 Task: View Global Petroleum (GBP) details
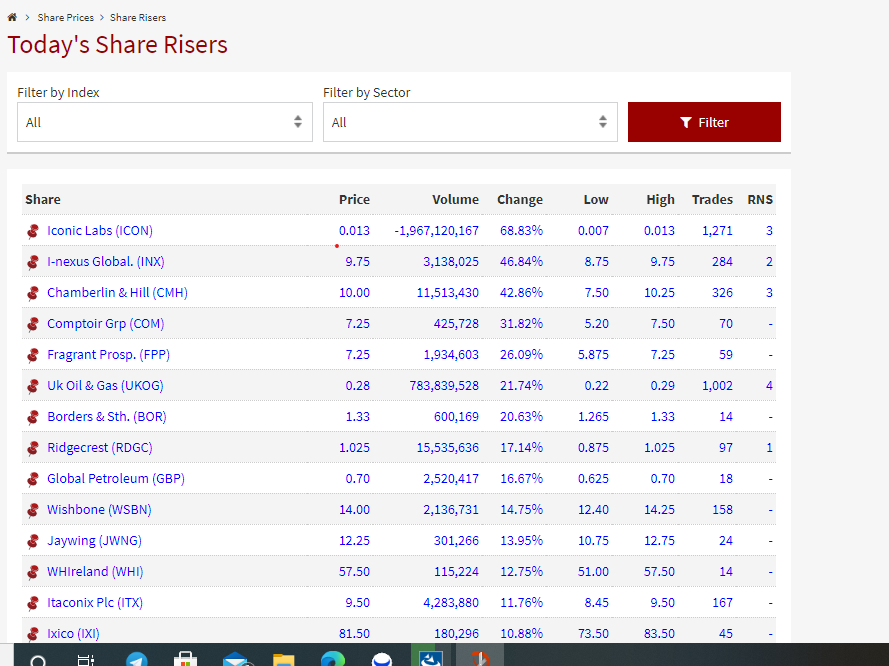tap(115, 479)
